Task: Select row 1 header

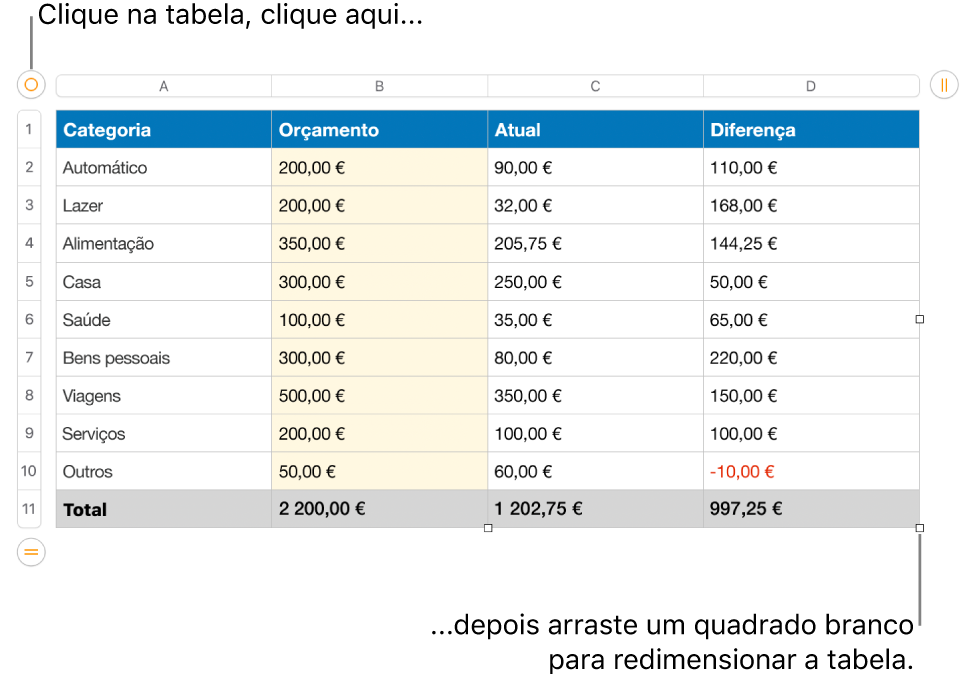Action: coord(29,129)
